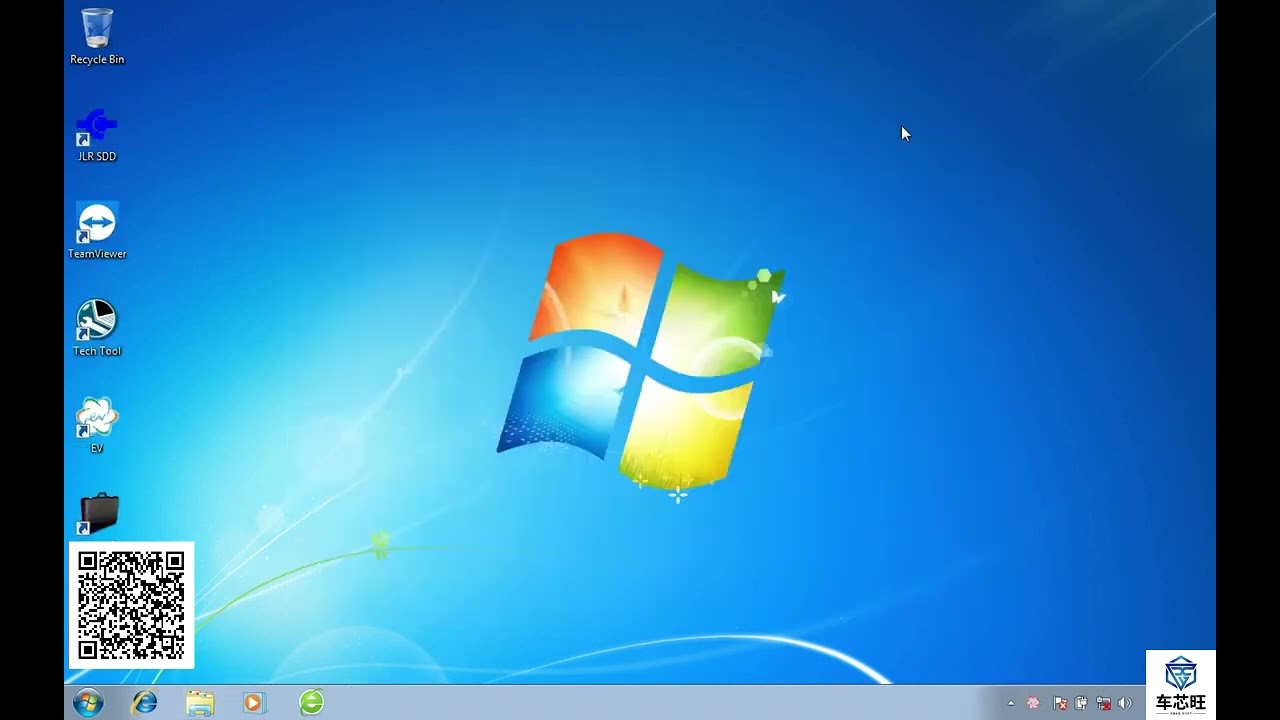1280x720 pixels.
Task: Select the EV desktop shortcut
Action: point(97,425)
